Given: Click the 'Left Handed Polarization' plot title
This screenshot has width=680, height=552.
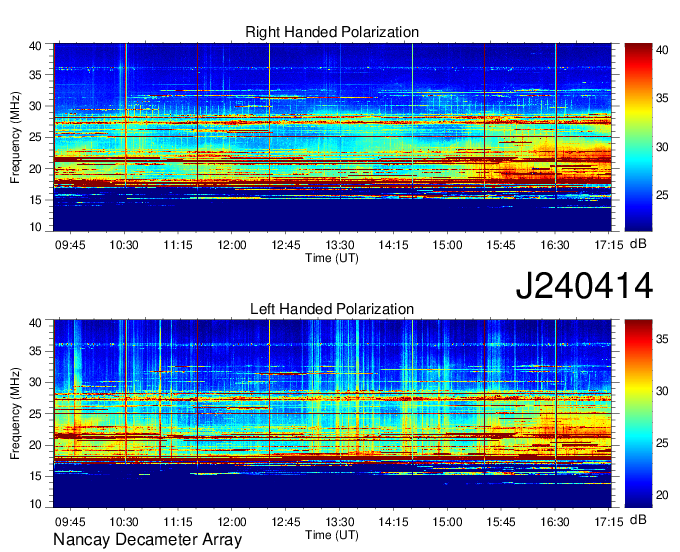Looking at the screenshot, I should [332, 309].
